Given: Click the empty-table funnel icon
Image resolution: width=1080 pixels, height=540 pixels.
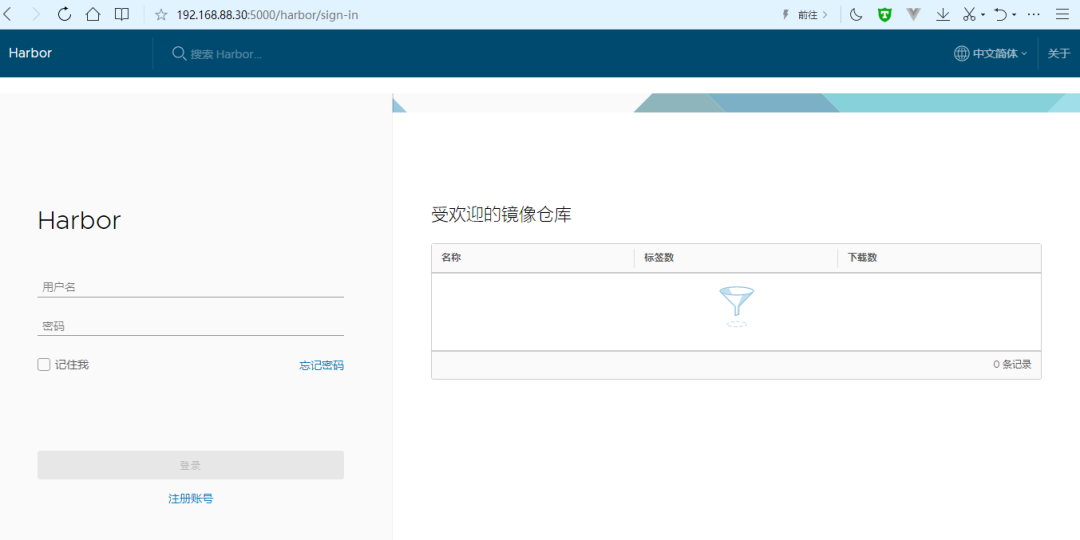Looking at the screenshot, I should tap(736, 307).
